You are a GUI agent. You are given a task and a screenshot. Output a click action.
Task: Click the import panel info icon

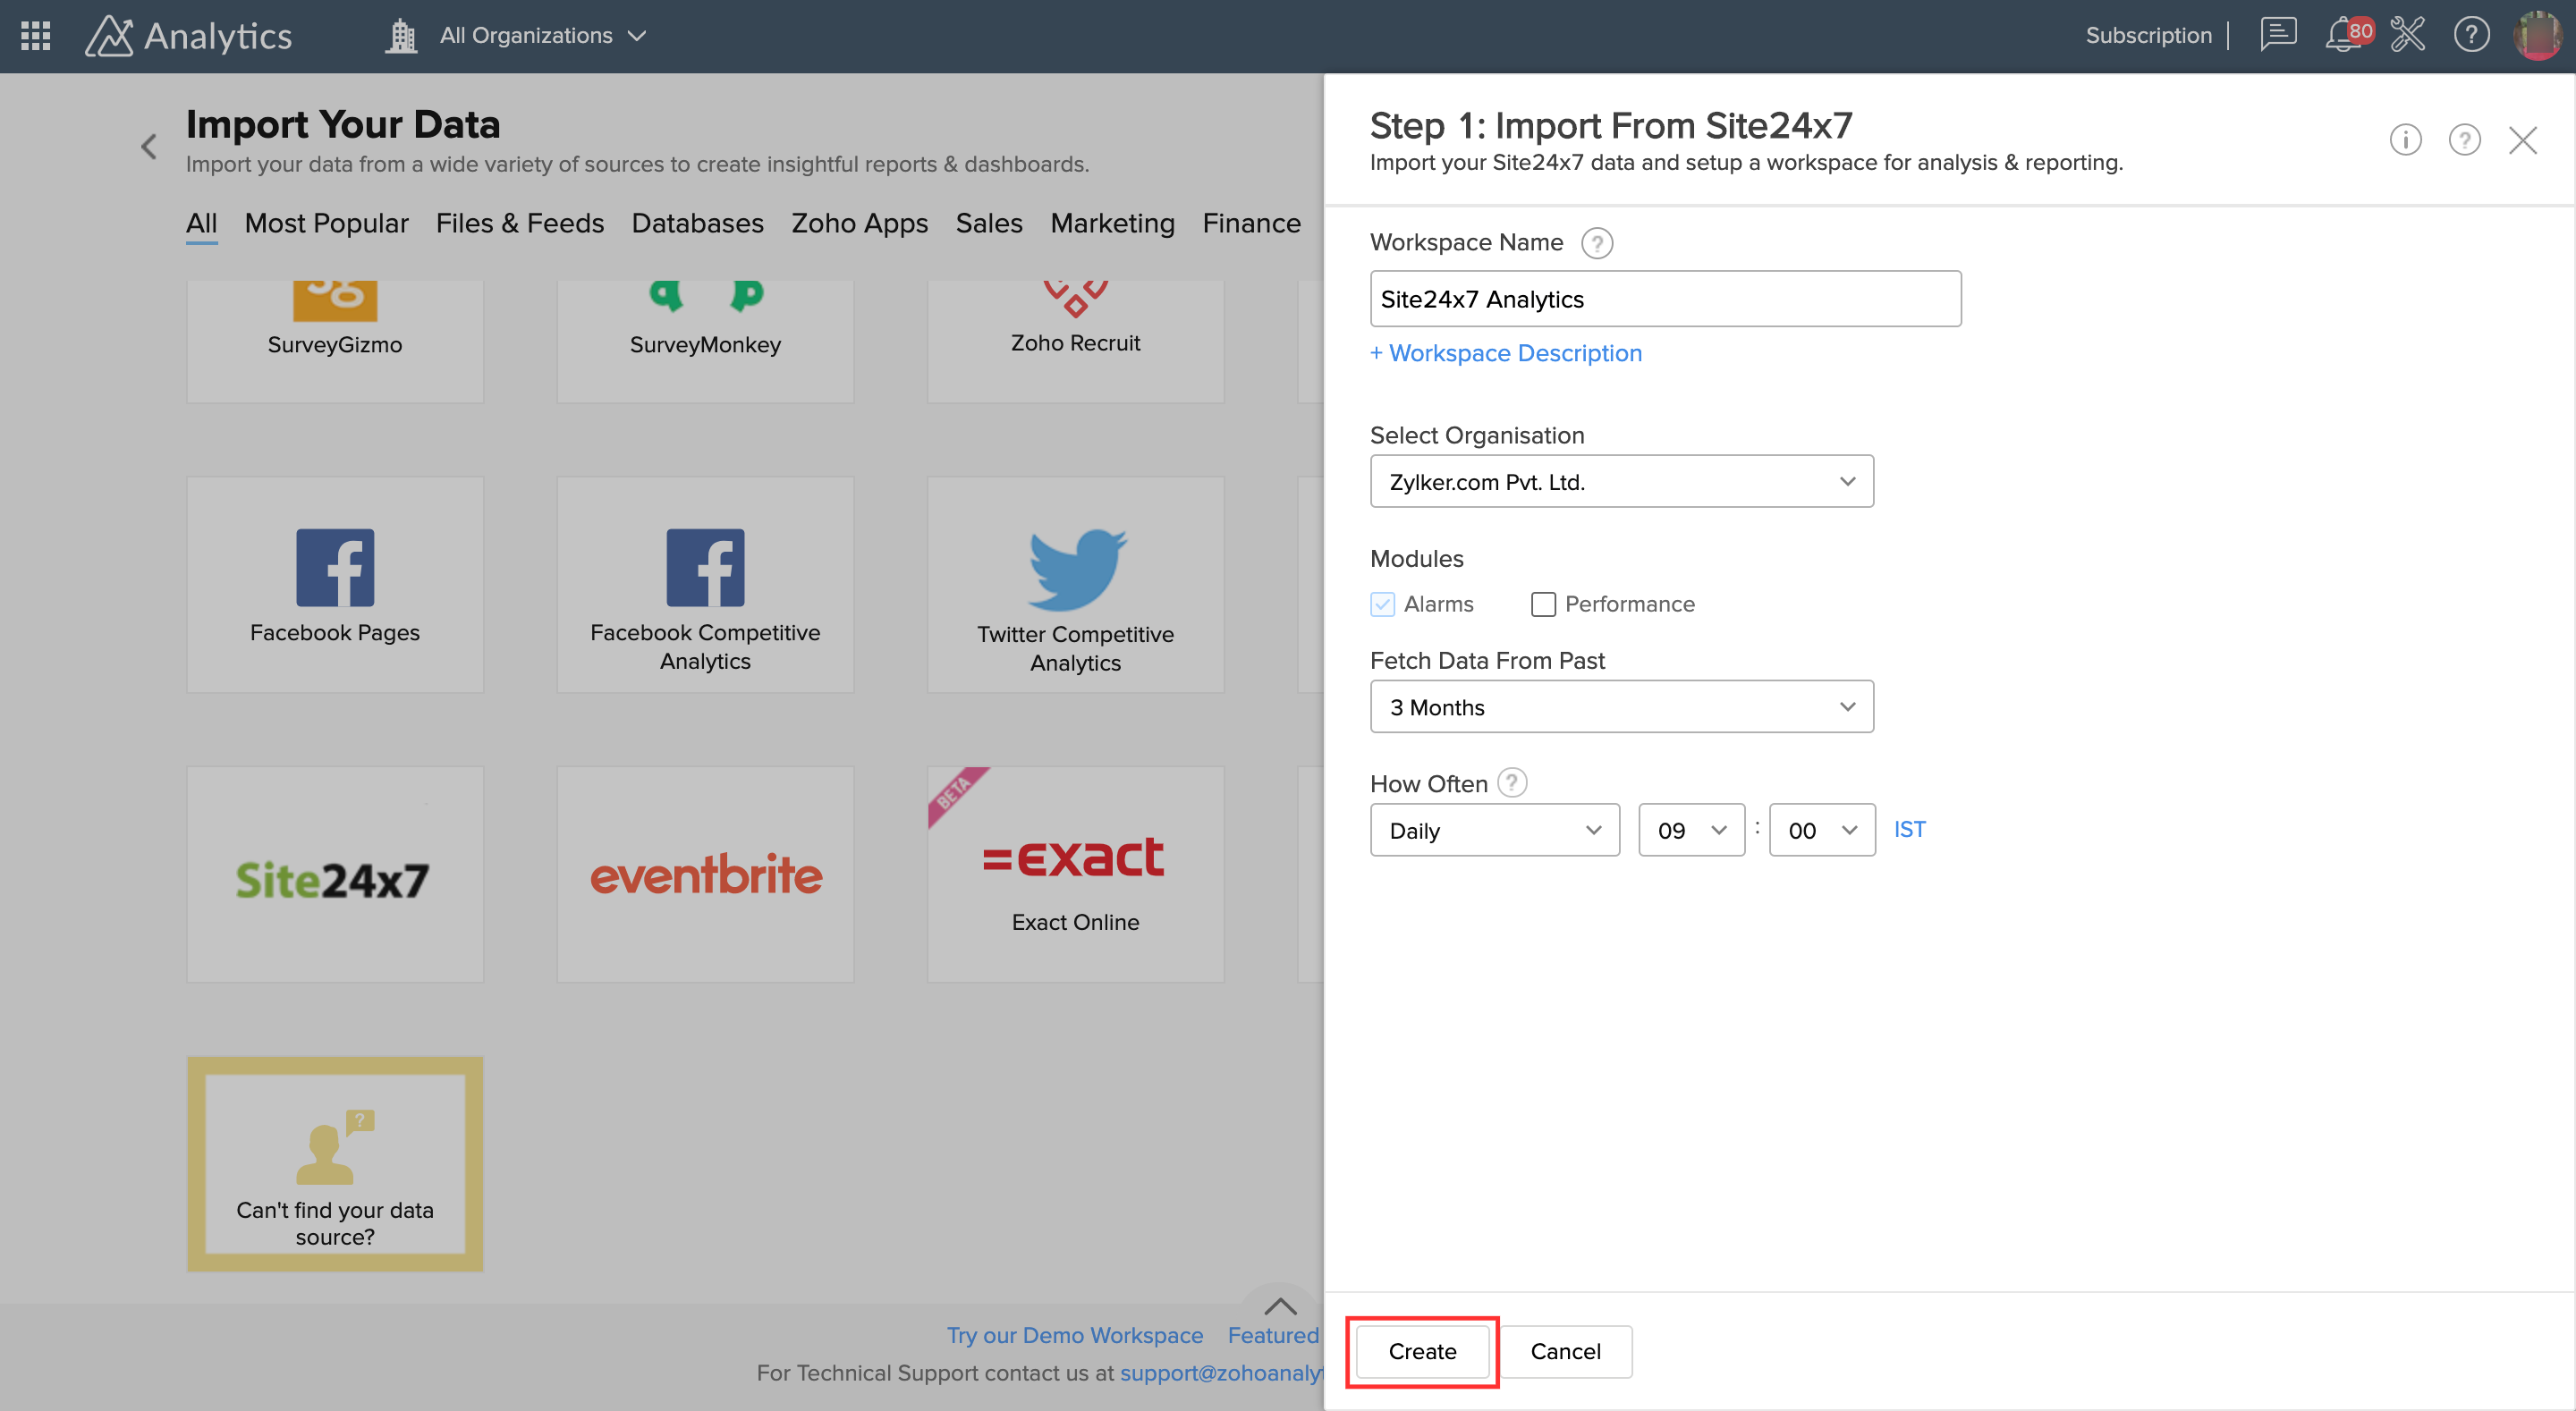coord(2405,140)
